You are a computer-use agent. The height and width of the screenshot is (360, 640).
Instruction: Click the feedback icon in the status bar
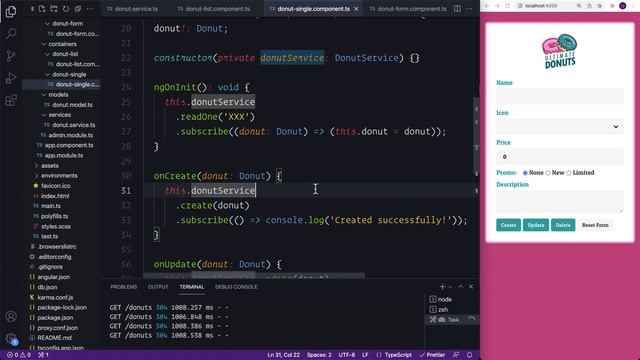[456, 355]
